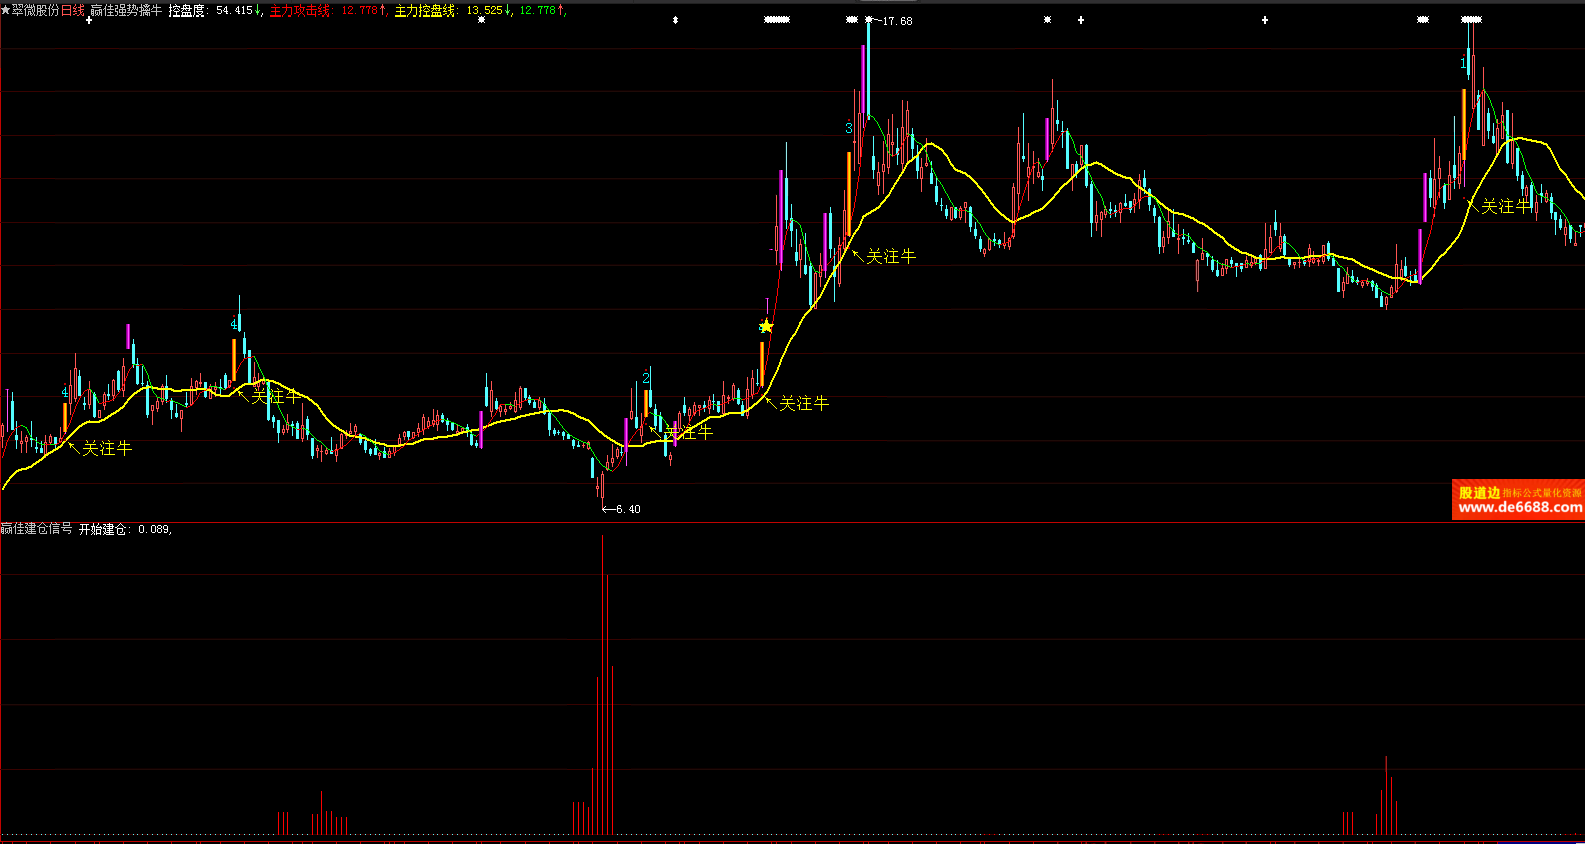This screenshot has width=1585, height=844.
Task: Open the www.de6688.com link
Action: point(1519,508)
